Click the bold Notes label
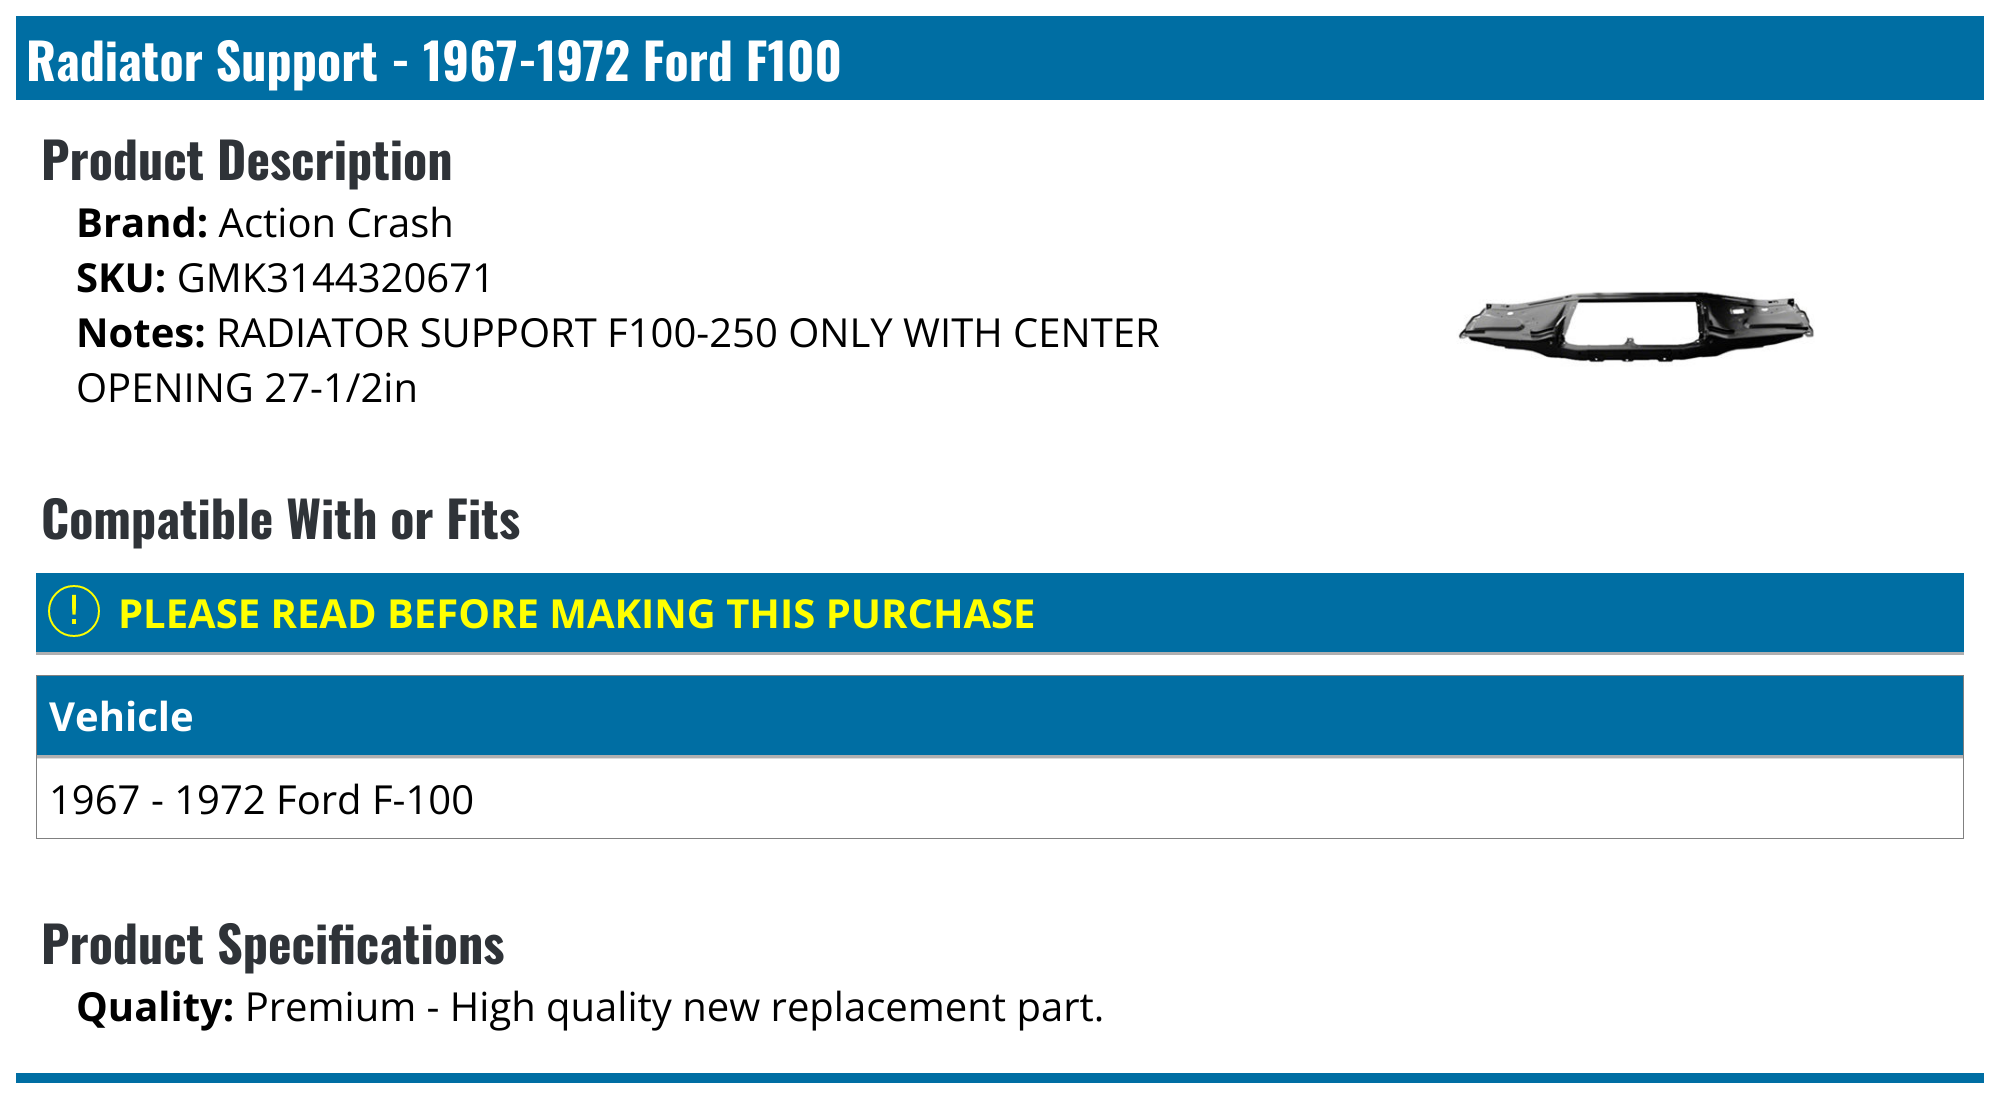Screen dimensions: 2000x1099 click(141, 334)
